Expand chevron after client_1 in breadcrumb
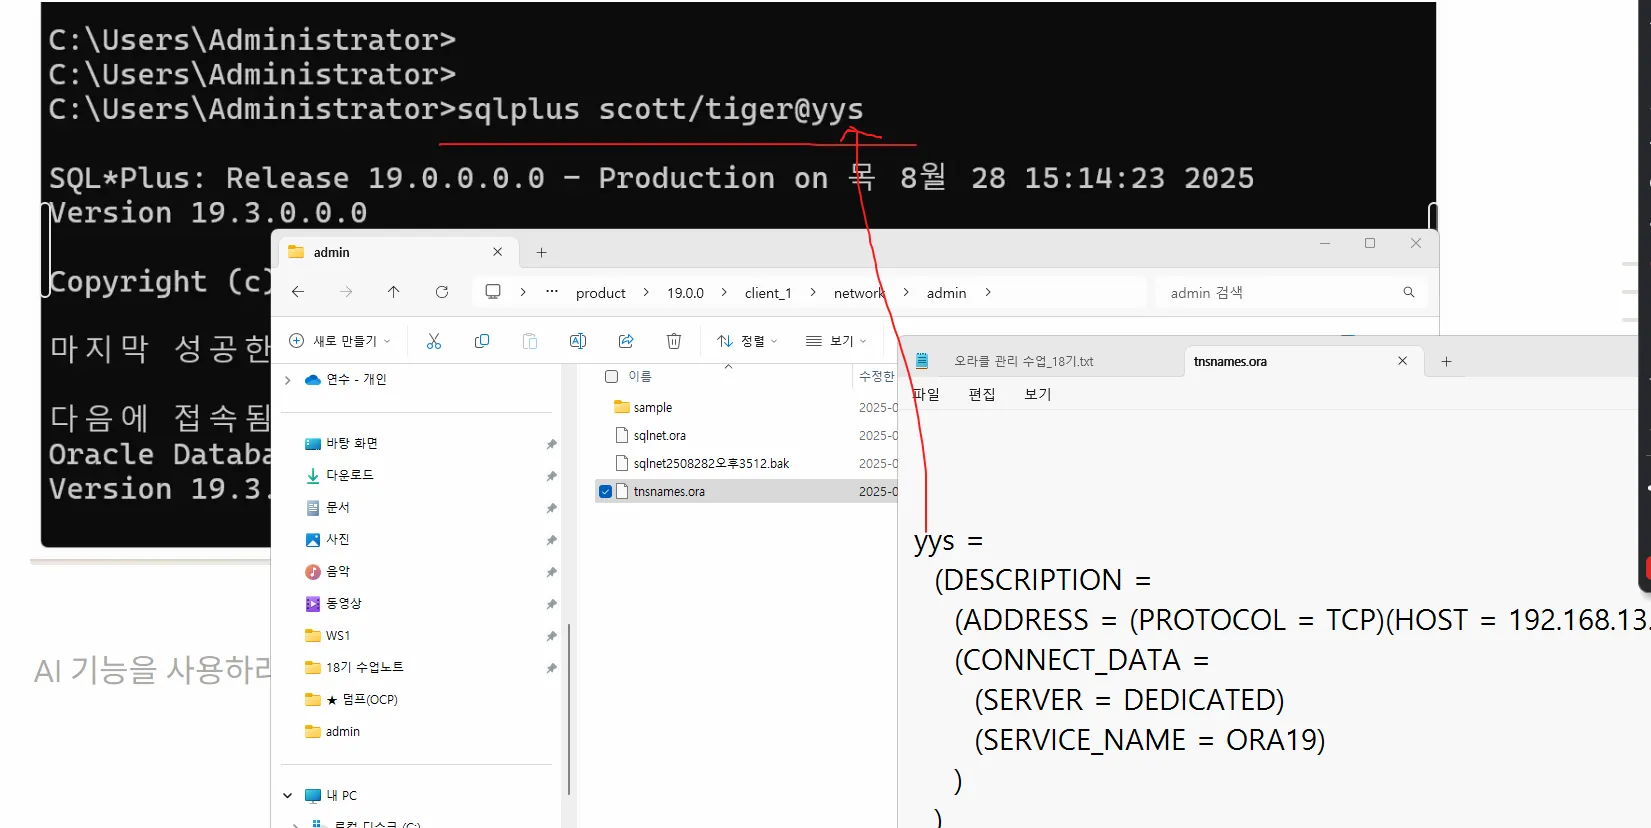The width and height of the screenshot is (1651, 828). (x=813, y=292)
